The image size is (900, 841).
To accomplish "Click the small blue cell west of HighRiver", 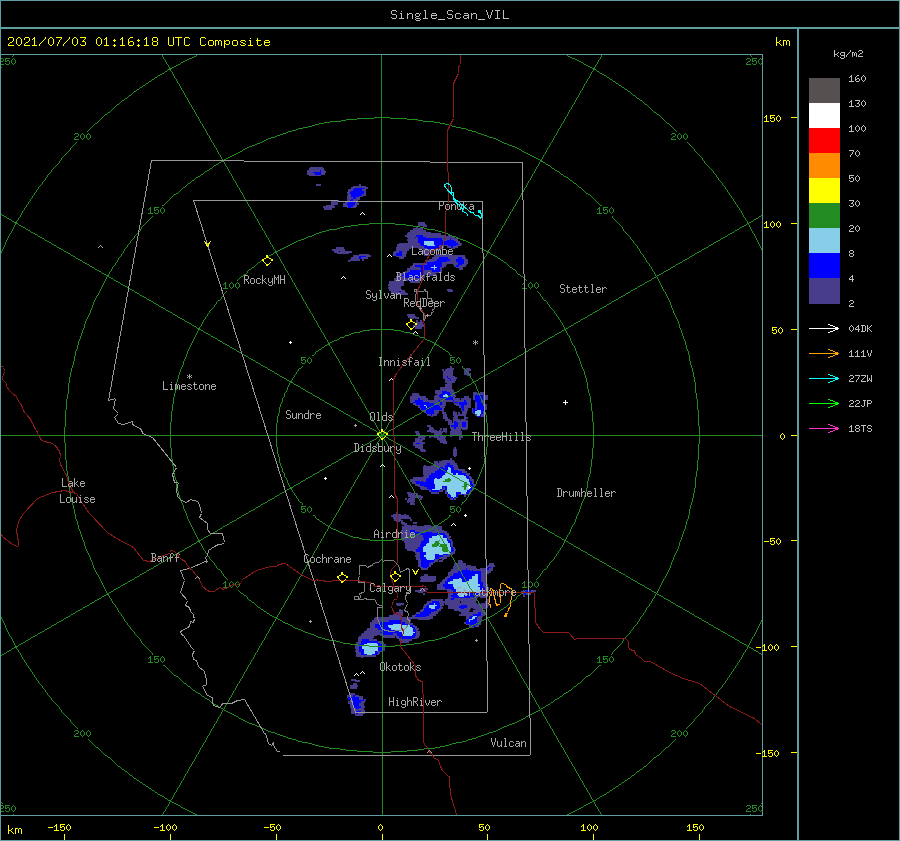I will point(356,703).
